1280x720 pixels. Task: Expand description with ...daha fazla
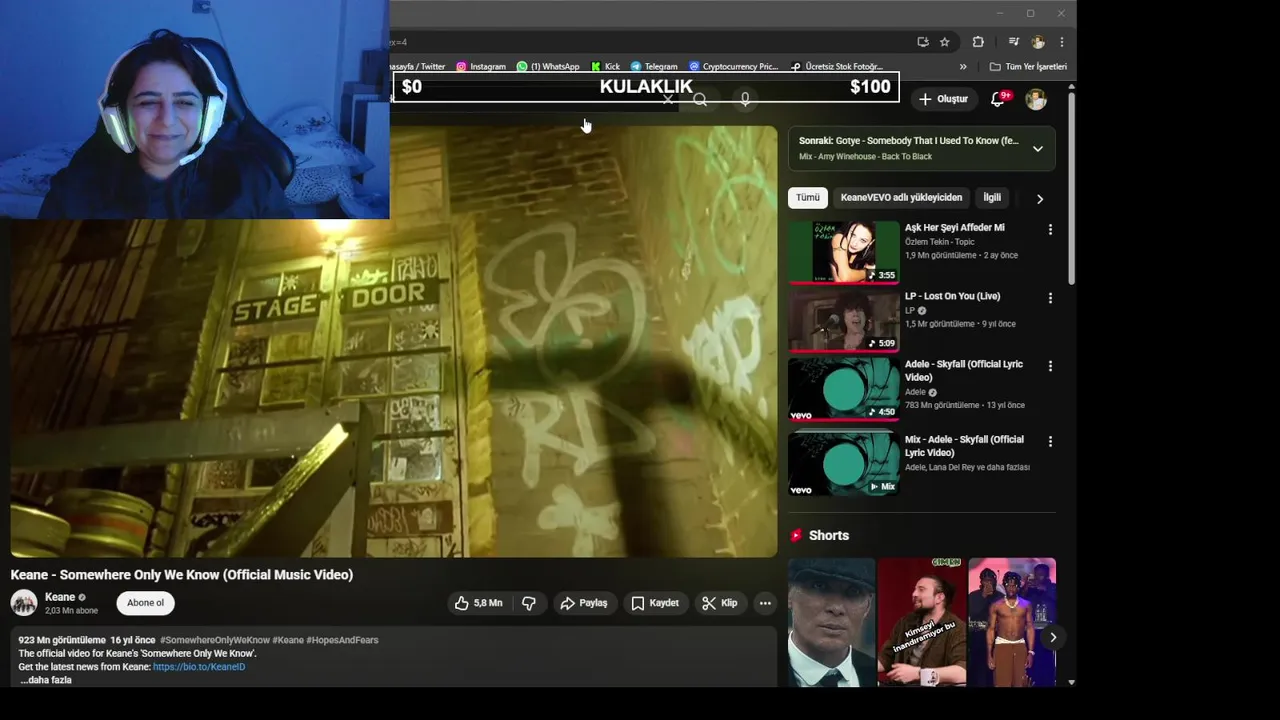[x=46, y=680]
